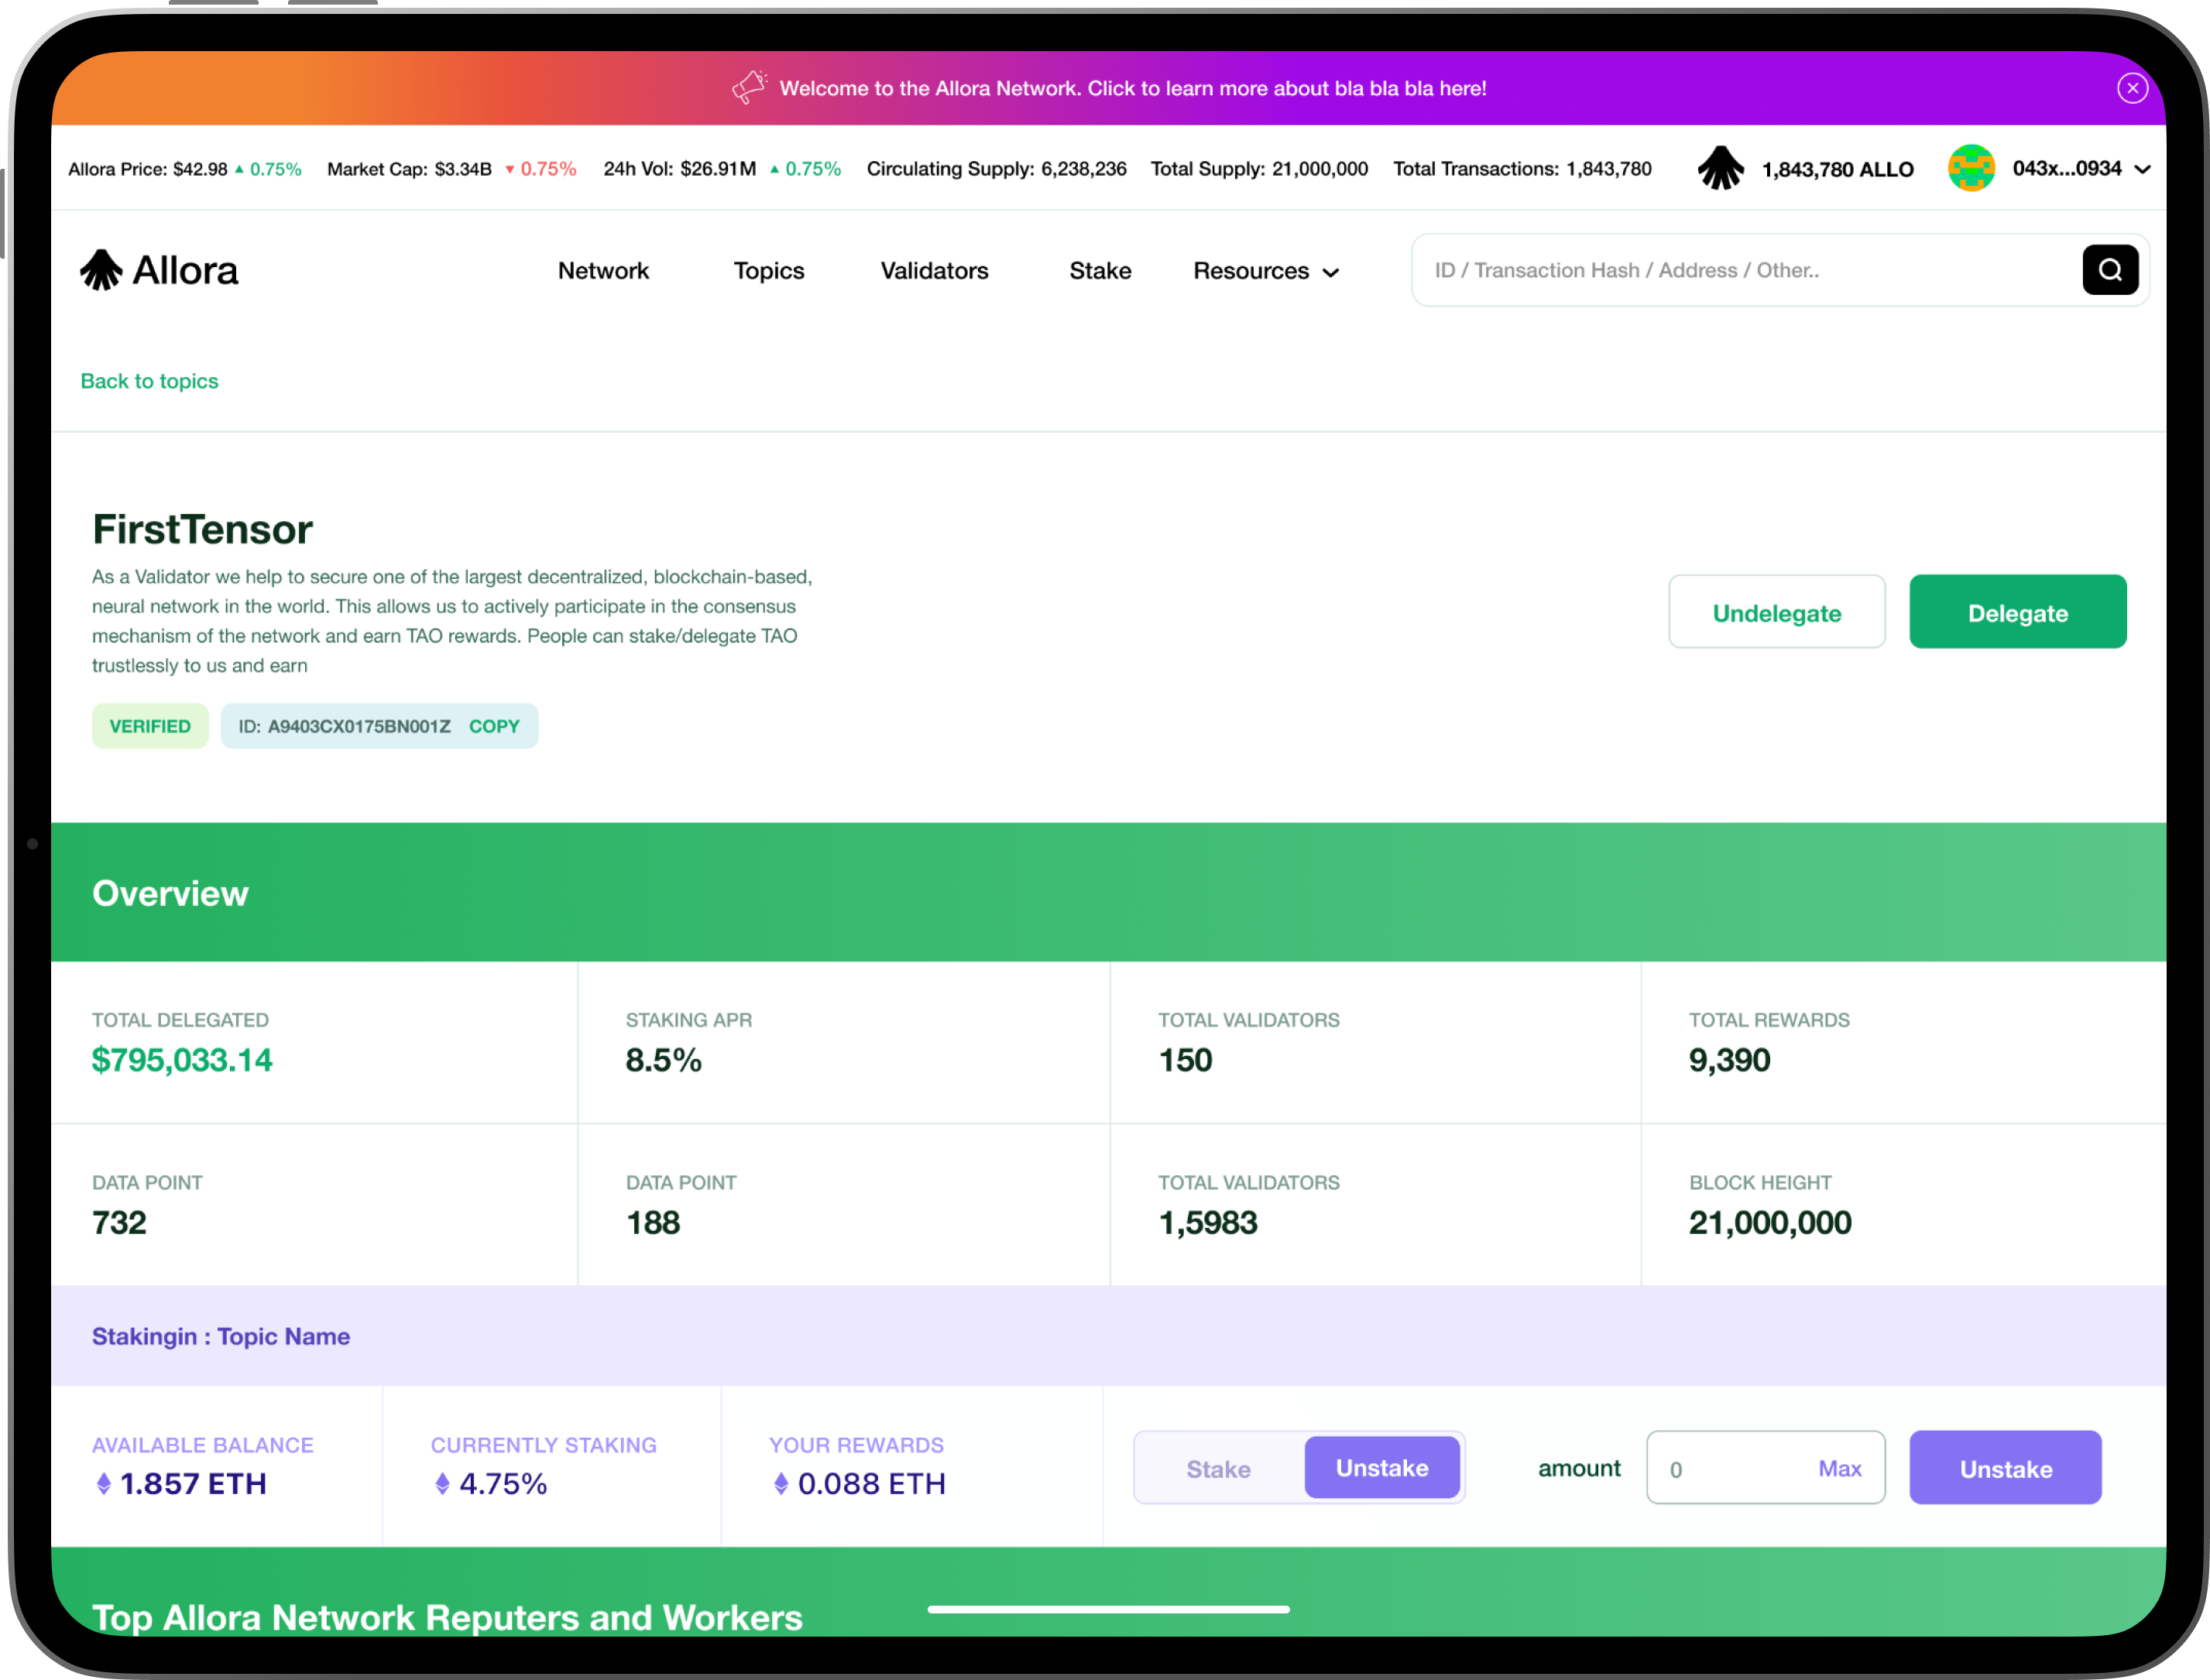This screenshot has width=2210, height=1680.
Task: Click the megaphone icon in the welcome banner
Action: 749,87
